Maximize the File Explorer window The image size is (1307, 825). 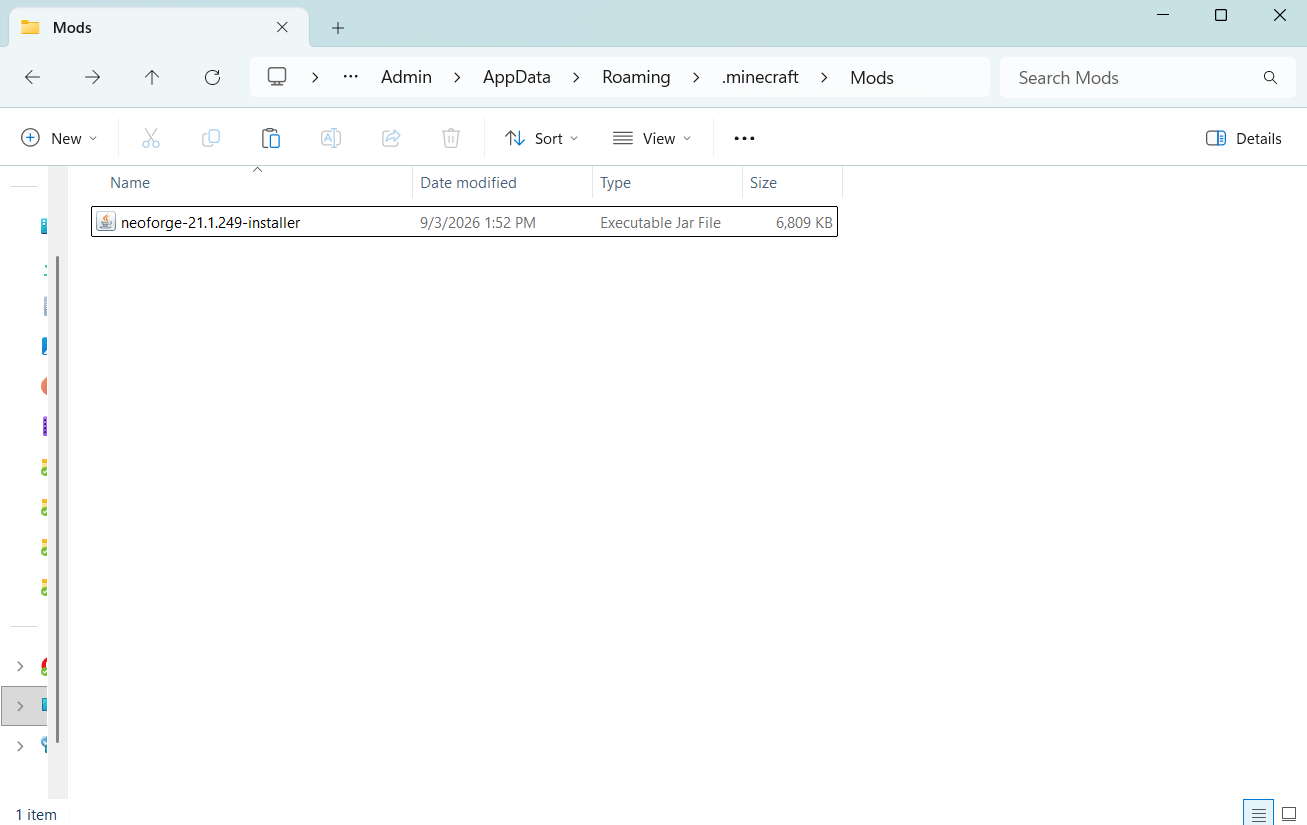pyautogui.click(x=1221, y=15)
